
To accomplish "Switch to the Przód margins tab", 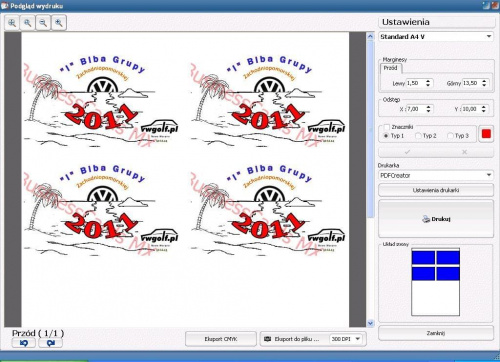I will tap(391, 68).
